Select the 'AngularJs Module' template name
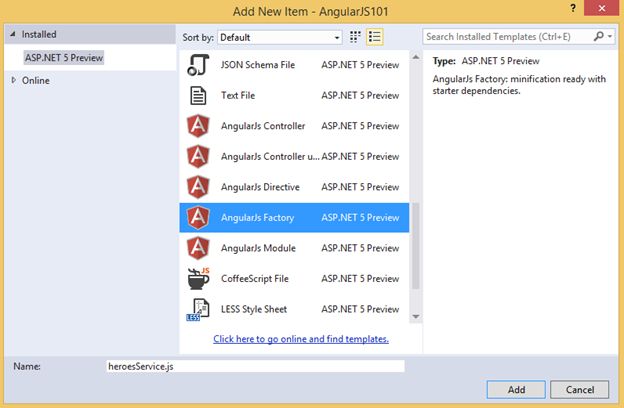This screenshot has height=408, width=624. click(258, 248)
